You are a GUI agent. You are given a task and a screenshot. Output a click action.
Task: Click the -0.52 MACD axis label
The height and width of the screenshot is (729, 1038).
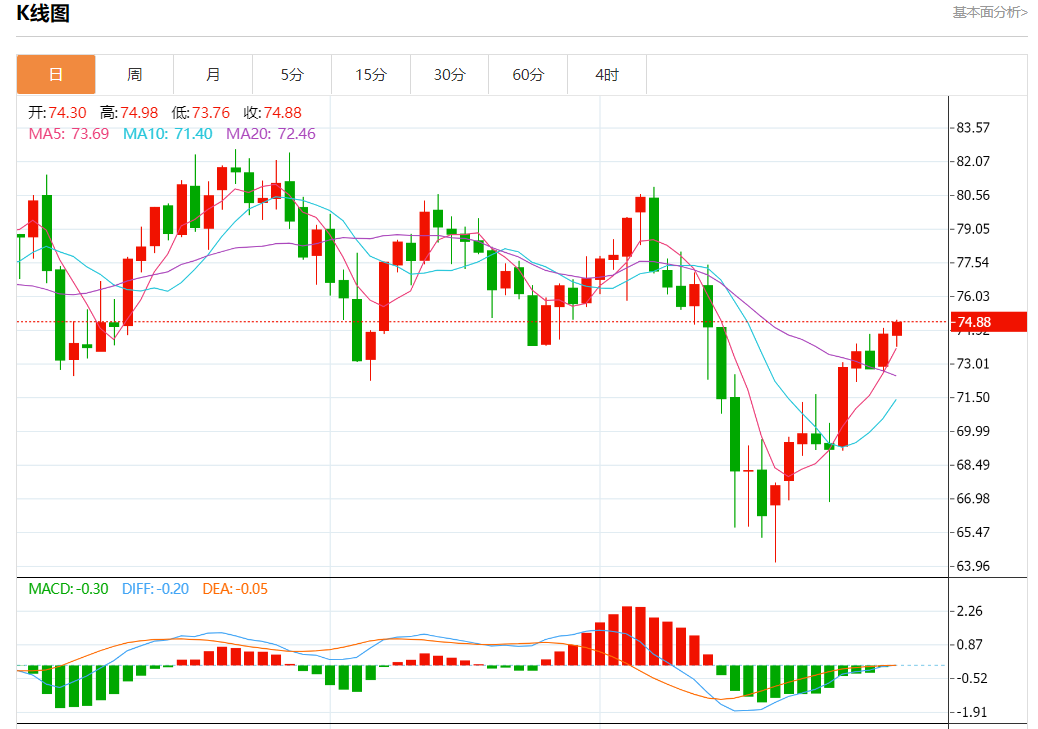click(x=970, y=679)
